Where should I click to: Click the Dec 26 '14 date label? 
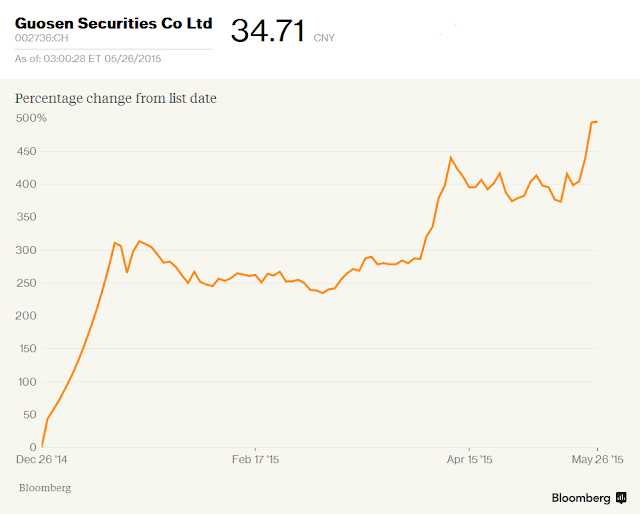[x=44, y=459]
